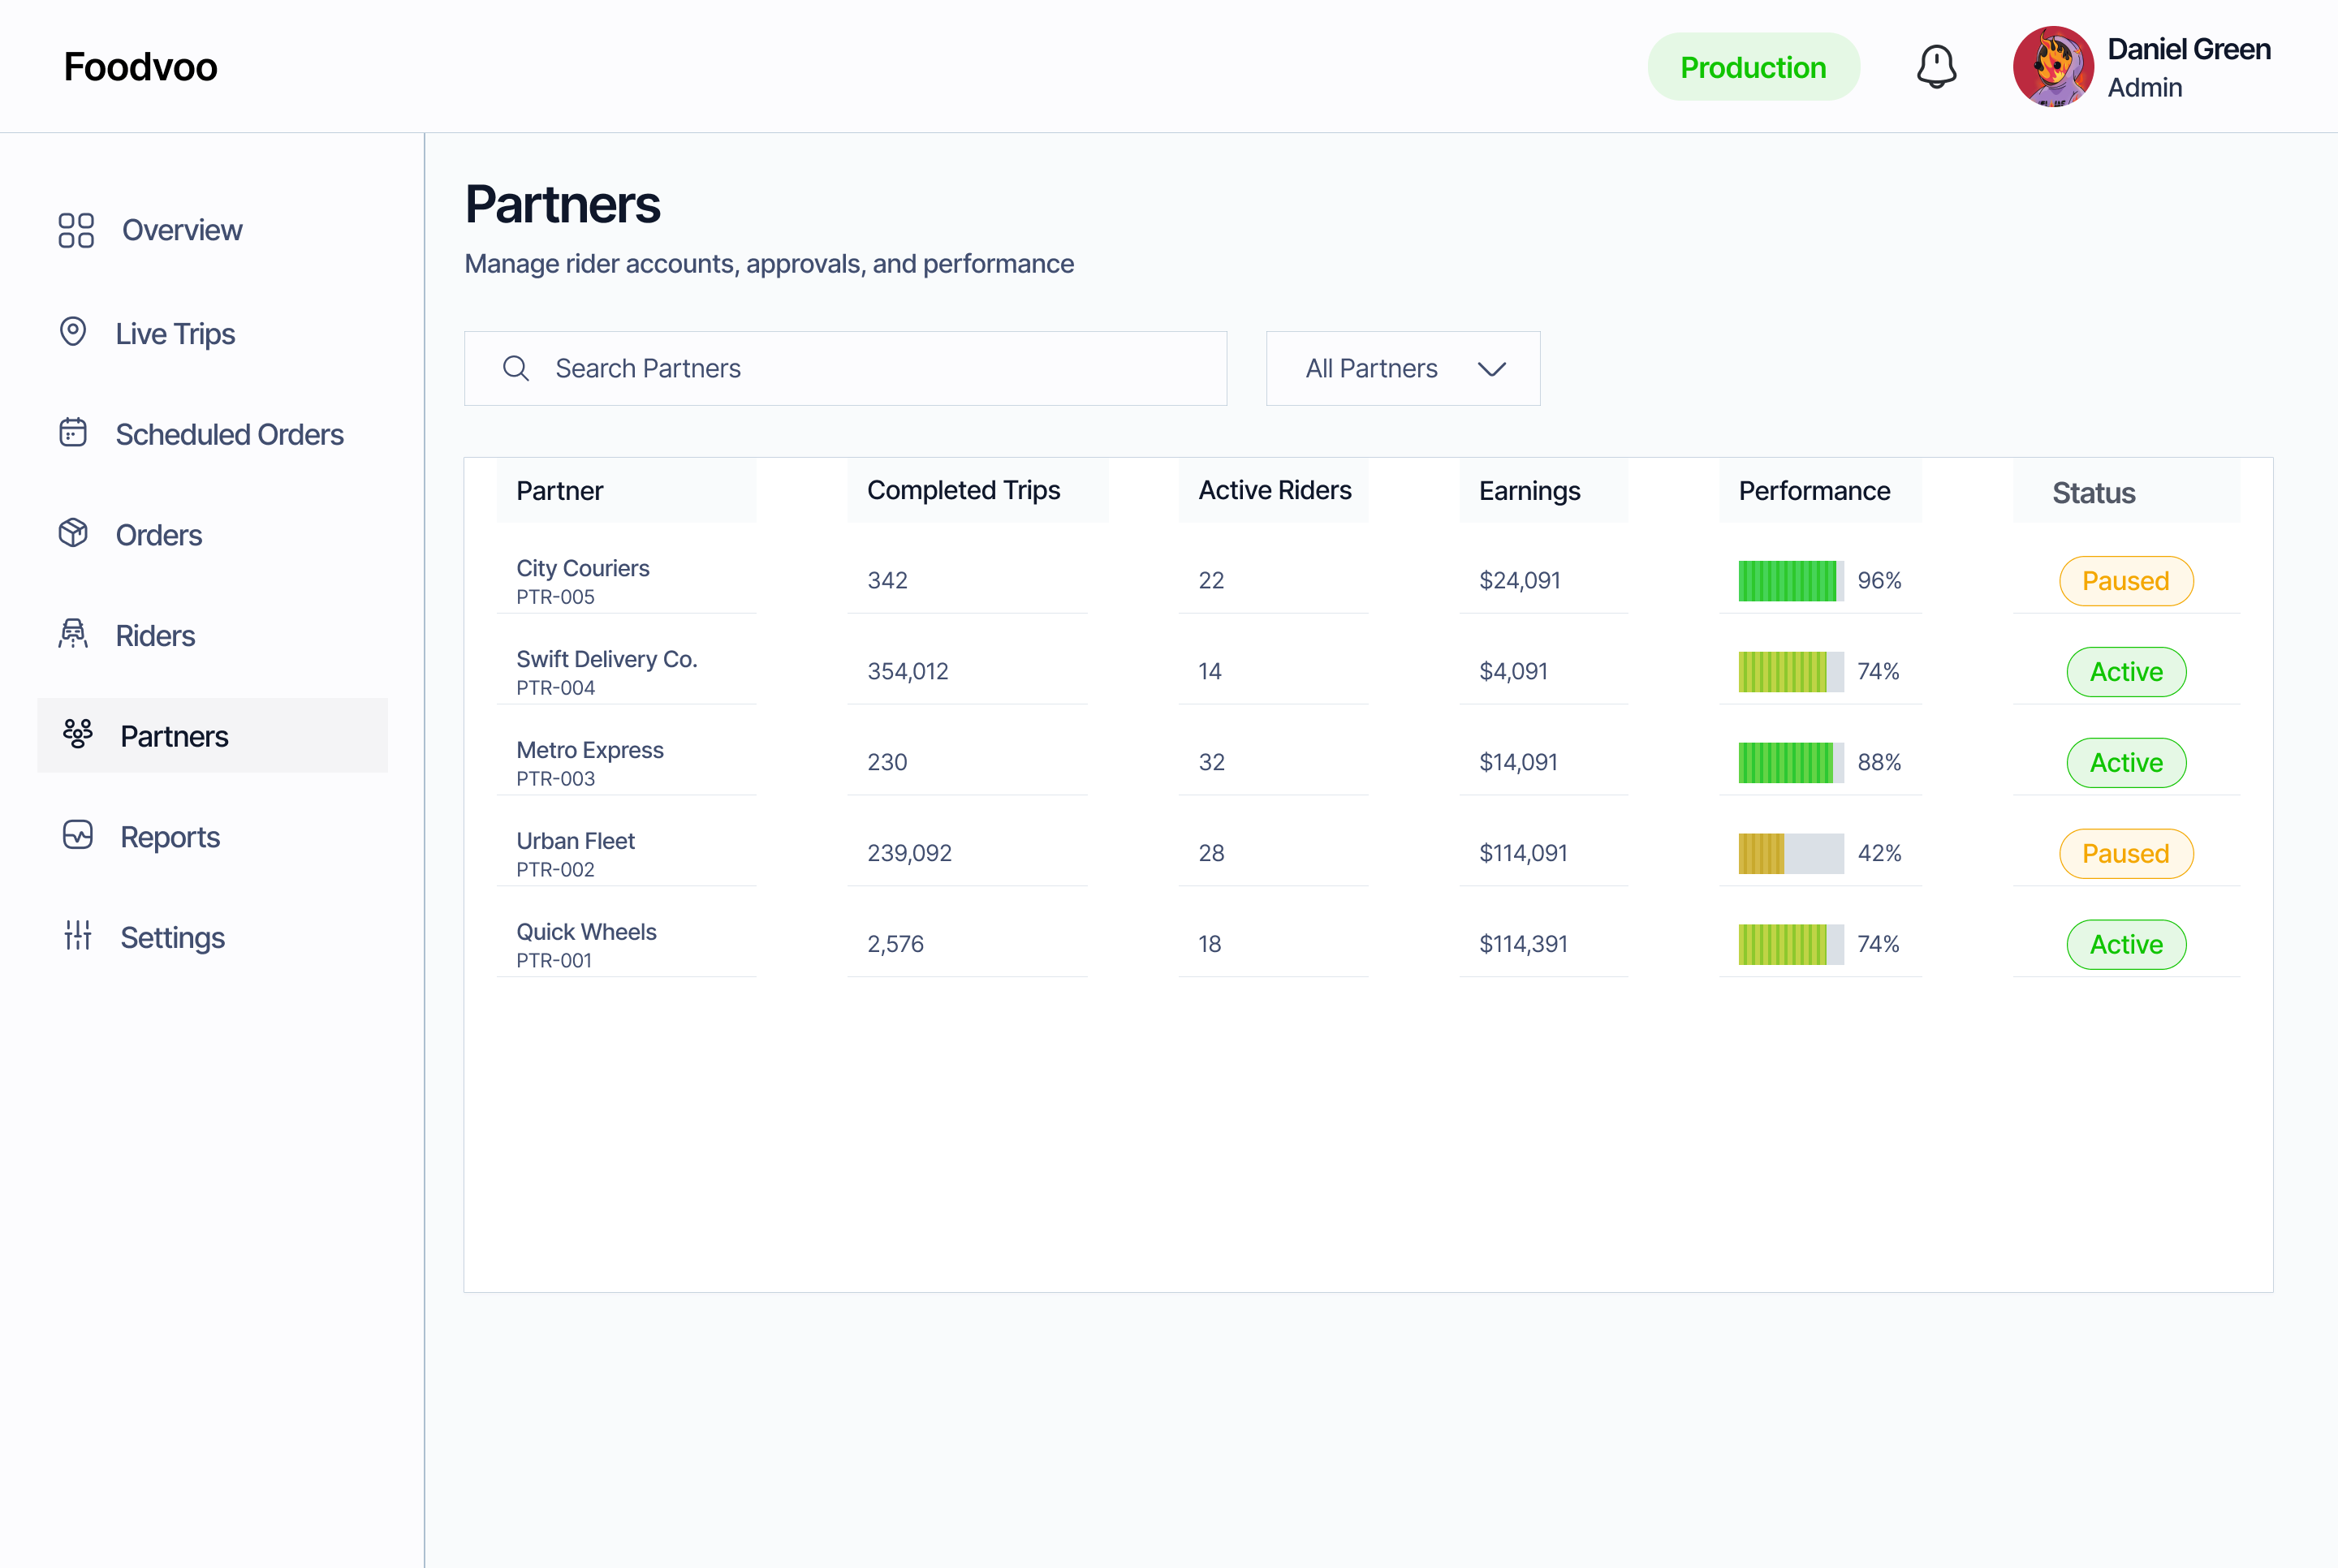Click Swift Delivery Co. Active status badge
The image size is (2338, 1568).
[x=2126, y=672]
